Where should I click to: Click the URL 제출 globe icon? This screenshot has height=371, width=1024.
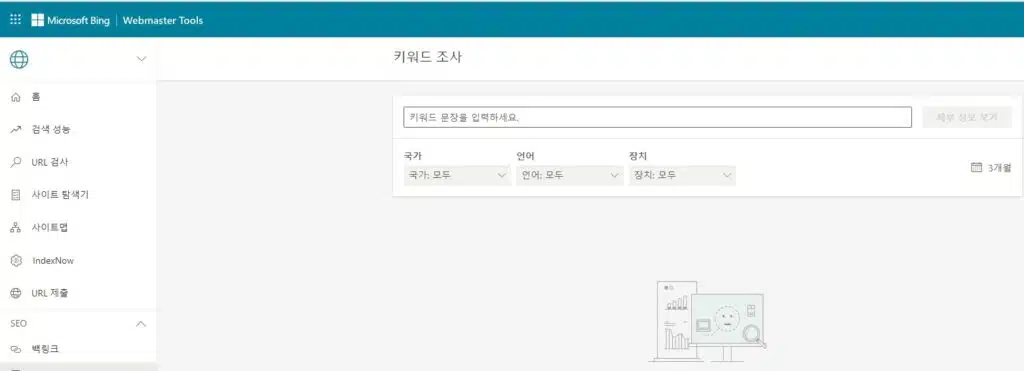(x=16, y=293)
